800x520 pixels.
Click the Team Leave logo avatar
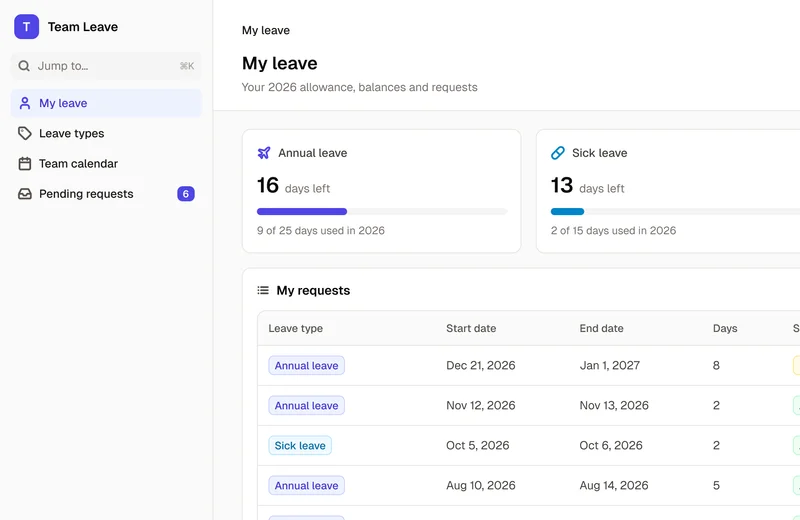[27, 27]
